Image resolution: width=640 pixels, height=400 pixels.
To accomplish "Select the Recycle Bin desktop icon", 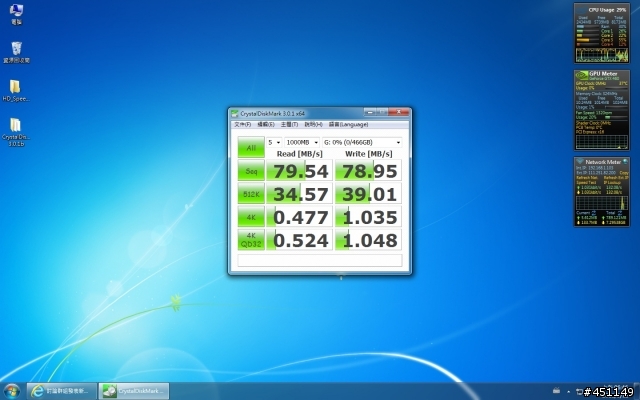I will (x=16, y=52).
